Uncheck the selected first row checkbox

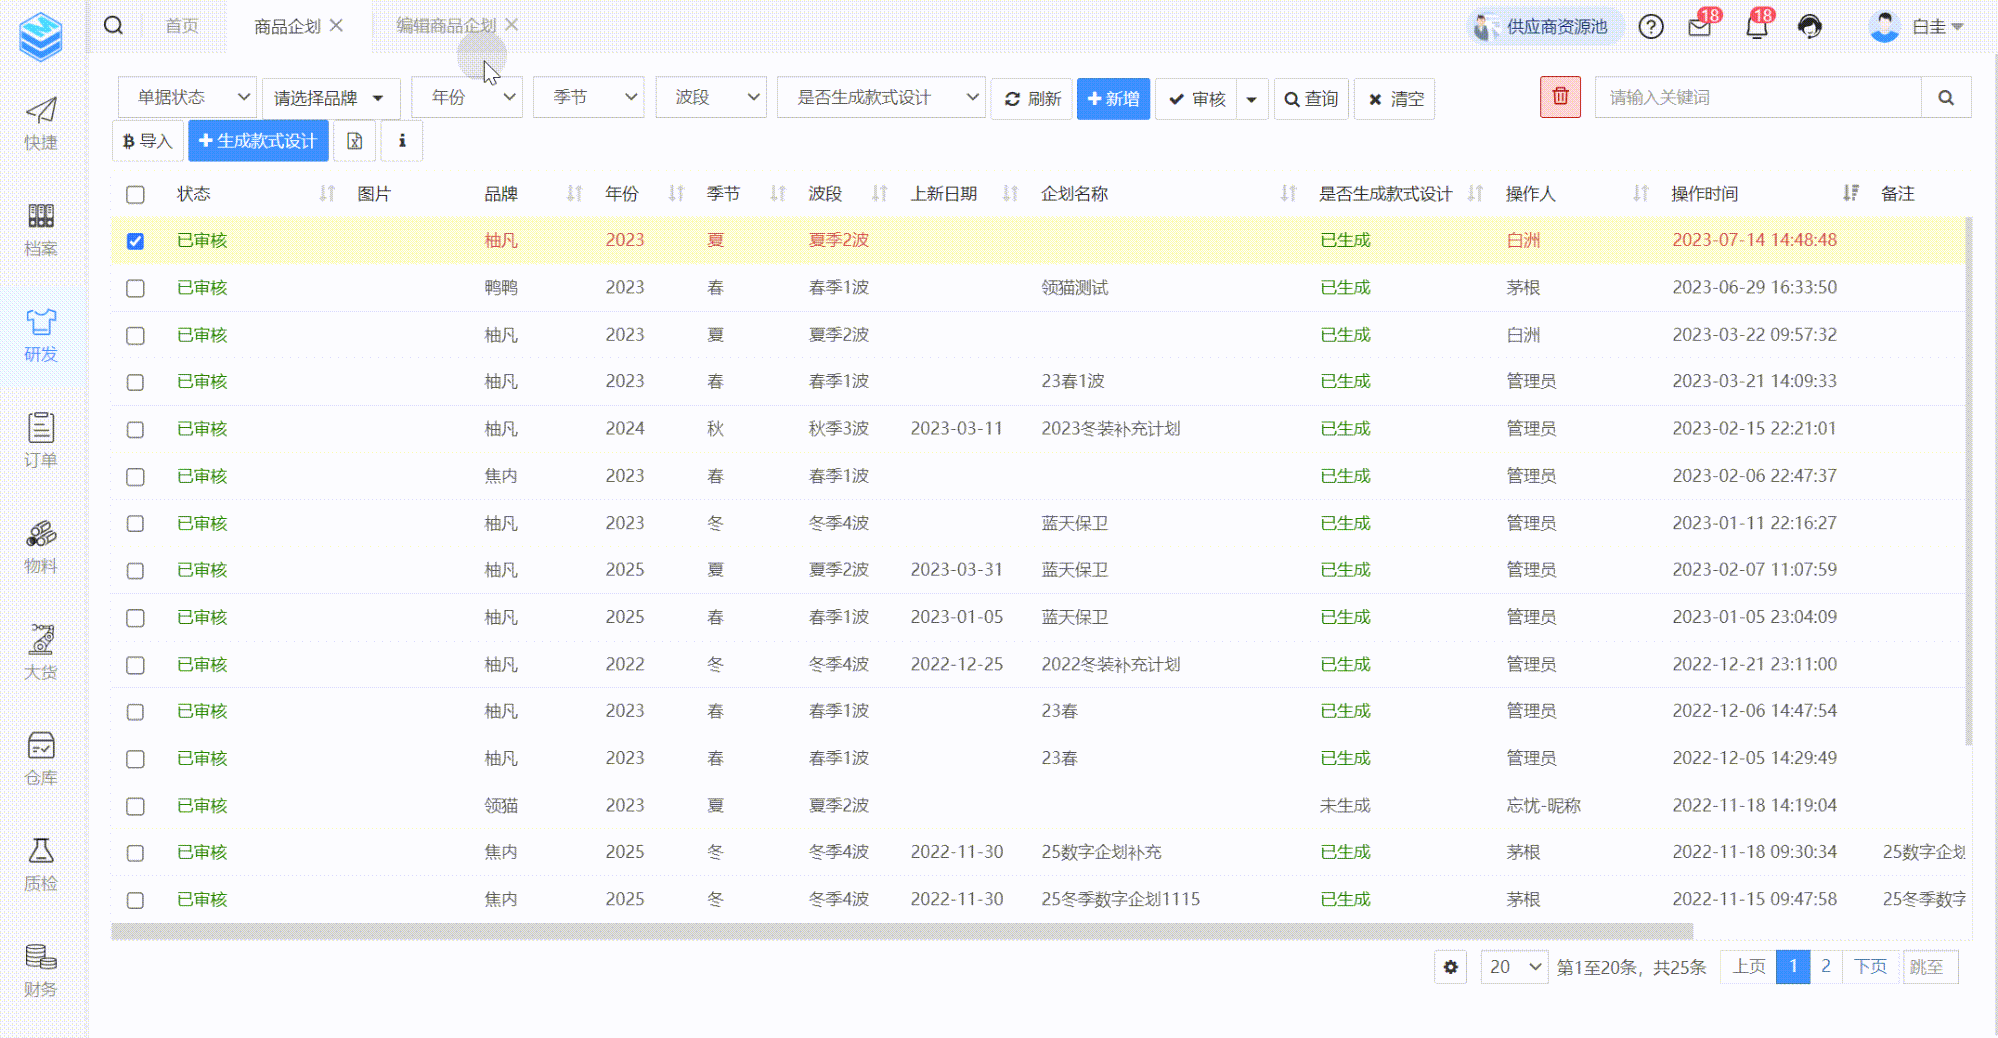pyautogui.click(x=136, y=241)
